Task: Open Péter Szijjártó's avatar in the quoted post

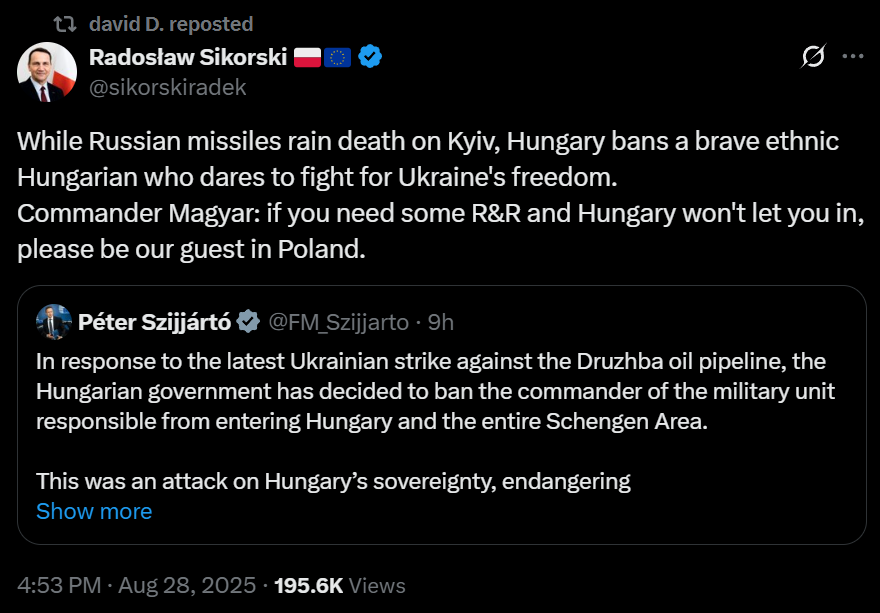Action: click(x=54, y=322)
